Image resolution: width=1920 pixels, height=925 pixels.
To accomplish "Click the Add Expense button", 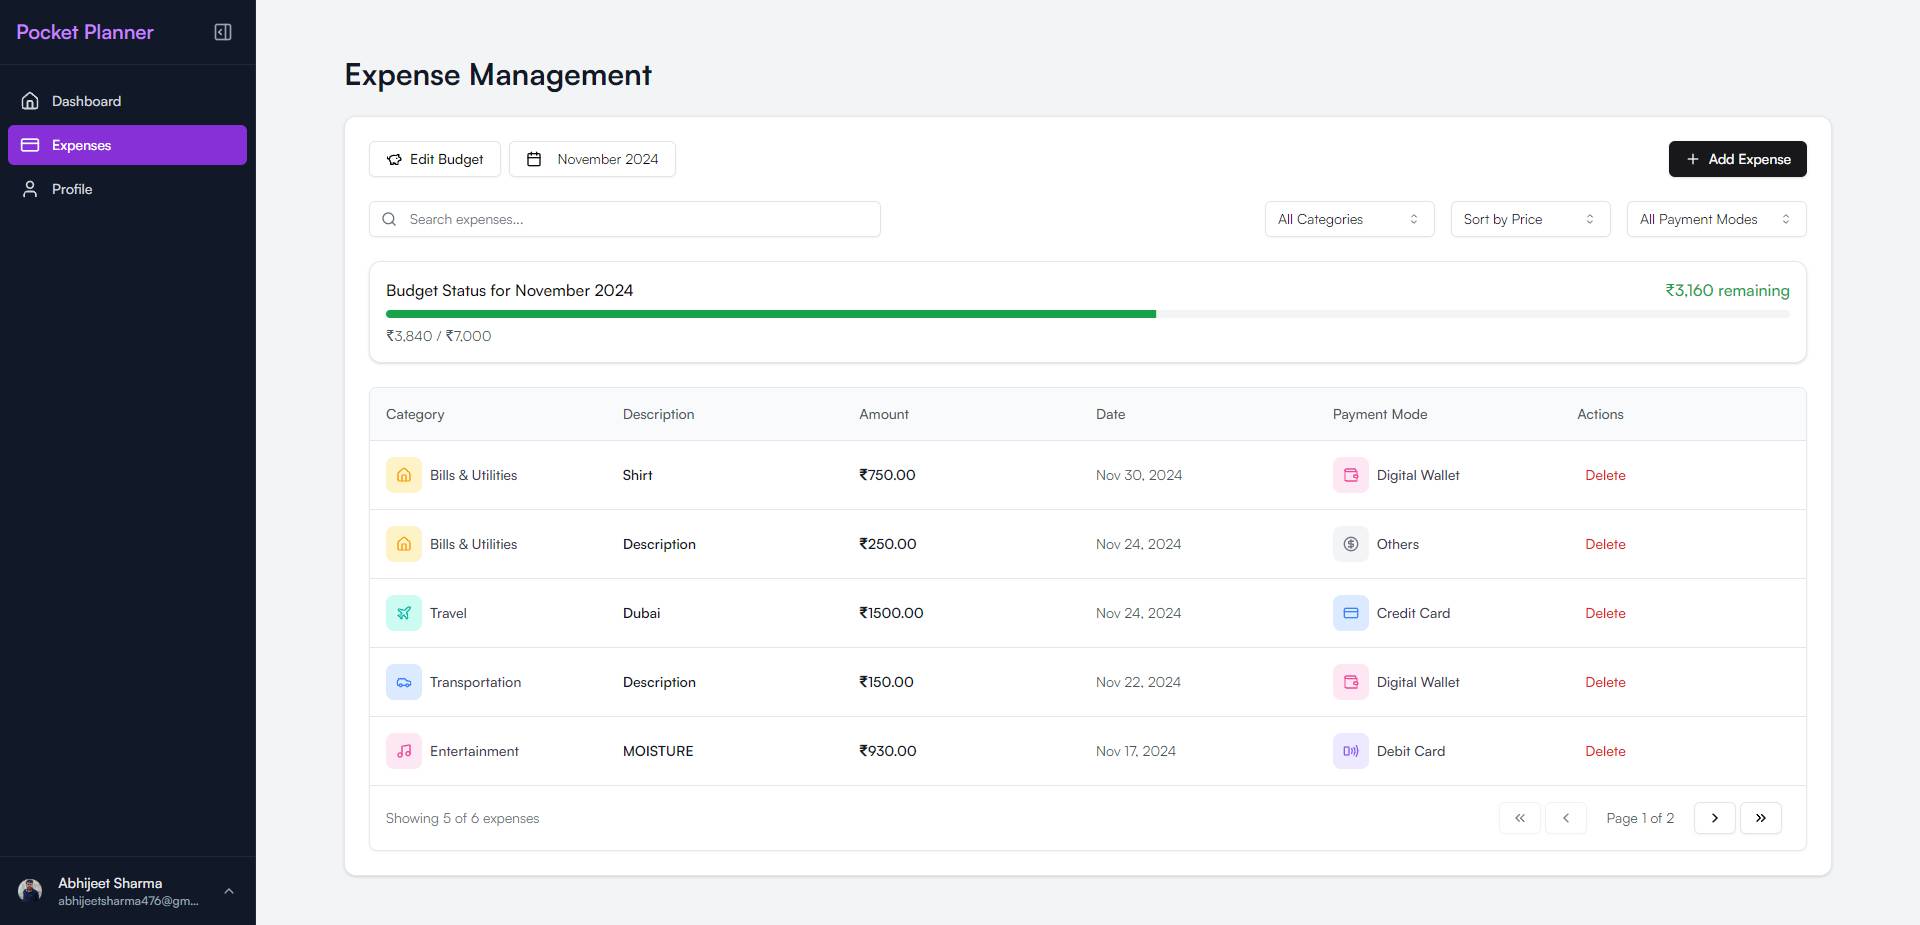I will pyautogui.click(x=1737, y=159).
